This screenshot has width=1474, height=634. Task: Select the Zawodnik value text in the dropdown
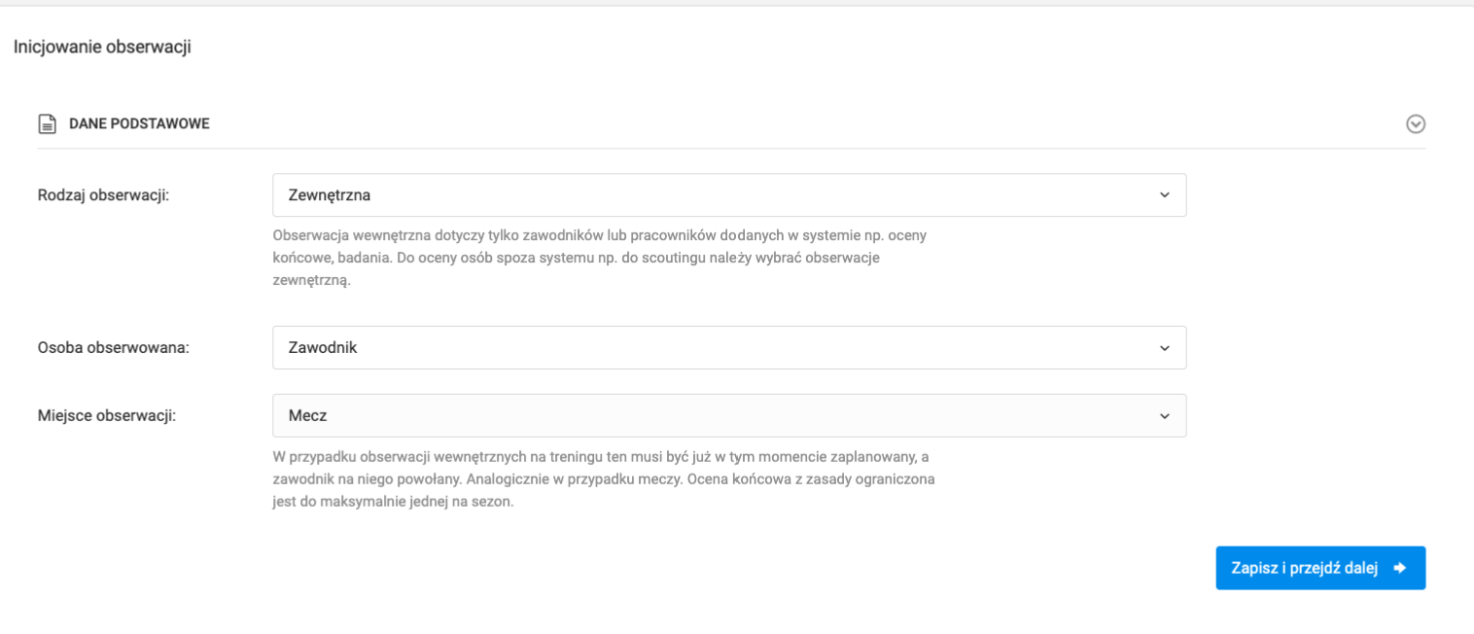pyautogui.click(x=322, y=348)
